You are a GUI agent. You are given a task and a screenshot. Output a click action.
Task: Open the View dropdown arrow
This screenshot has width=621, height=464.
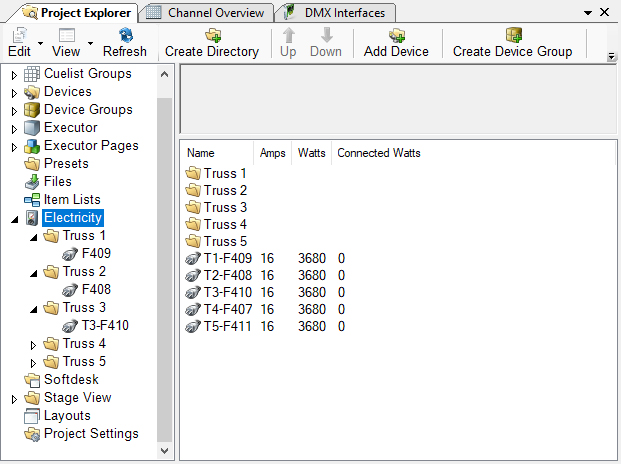coord(90,43)
